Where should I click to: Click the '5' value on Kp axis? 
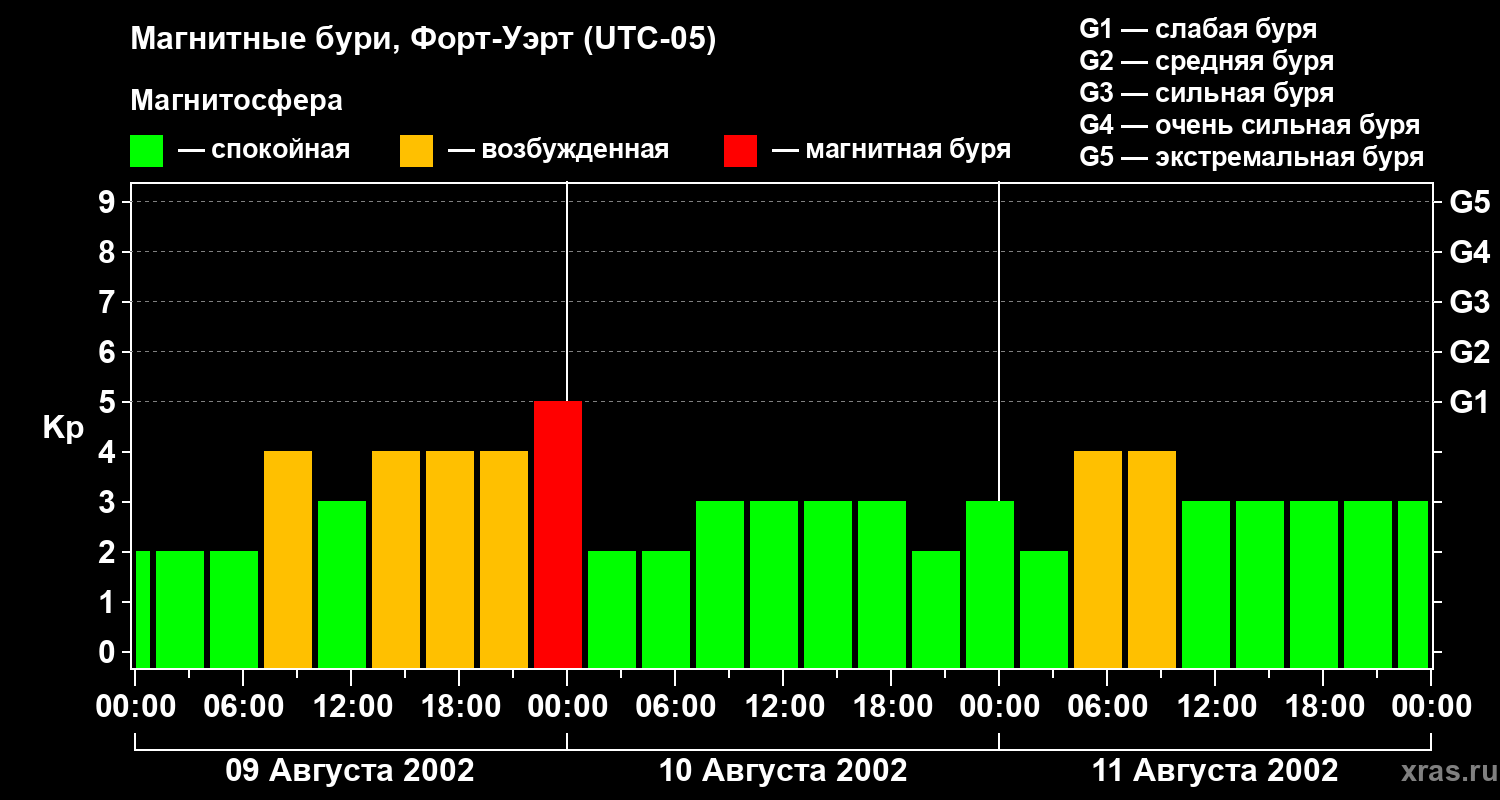[x=108, y=402]
